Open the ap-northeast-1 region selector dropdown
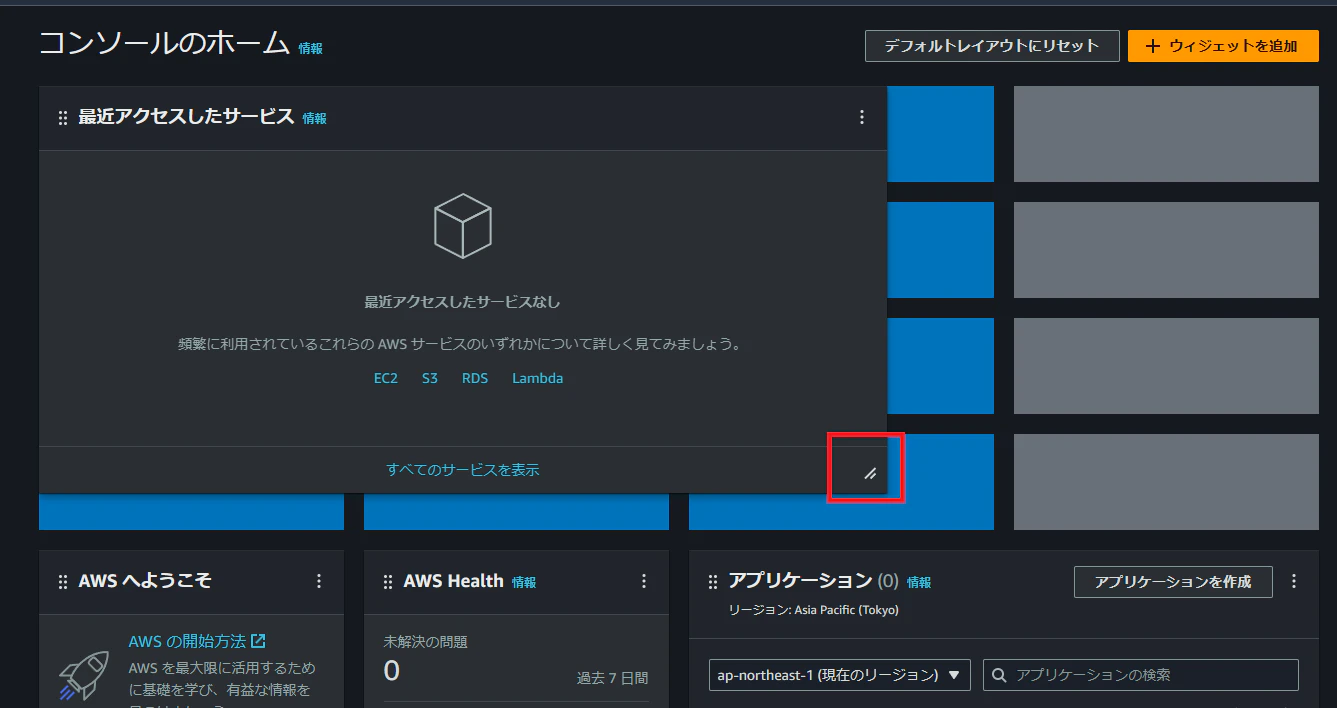 [x=838, y=675]
